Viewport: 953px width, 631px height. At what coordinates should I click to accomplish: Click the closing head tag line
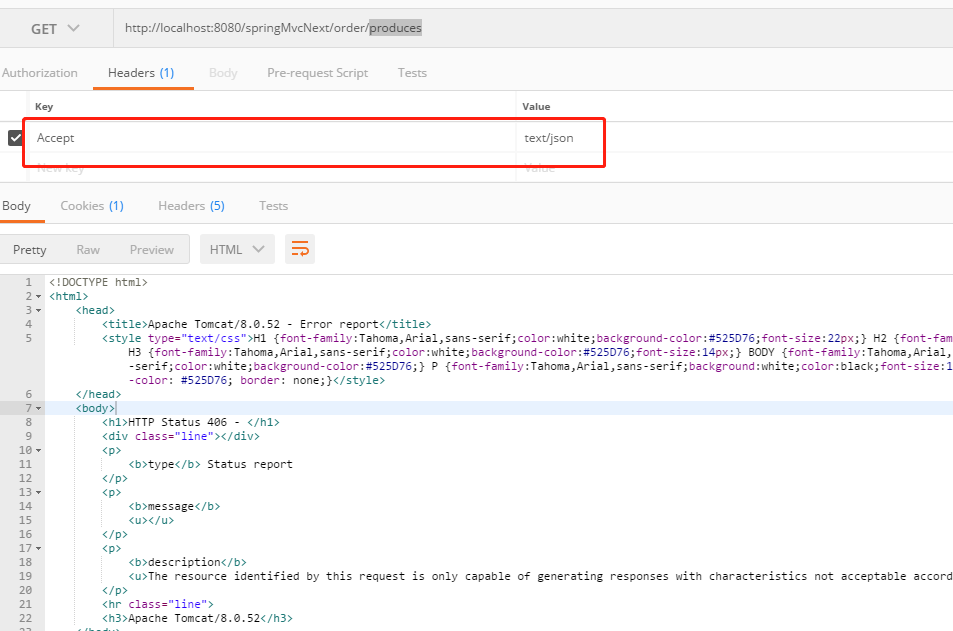[98, 394]
